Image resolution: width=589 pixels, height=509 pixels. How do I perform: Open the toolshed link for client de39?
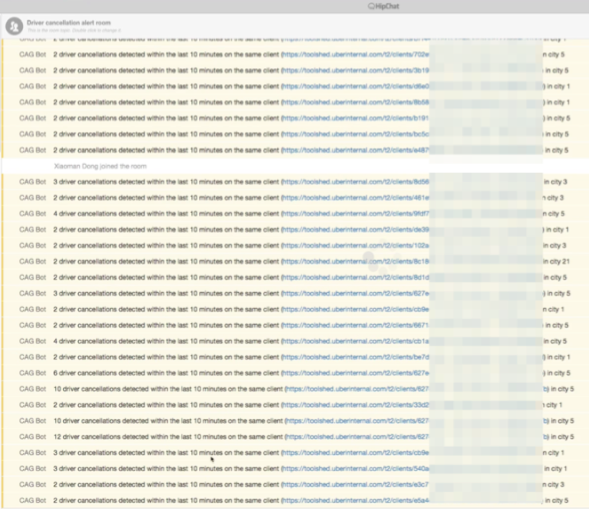pos(356,230)
